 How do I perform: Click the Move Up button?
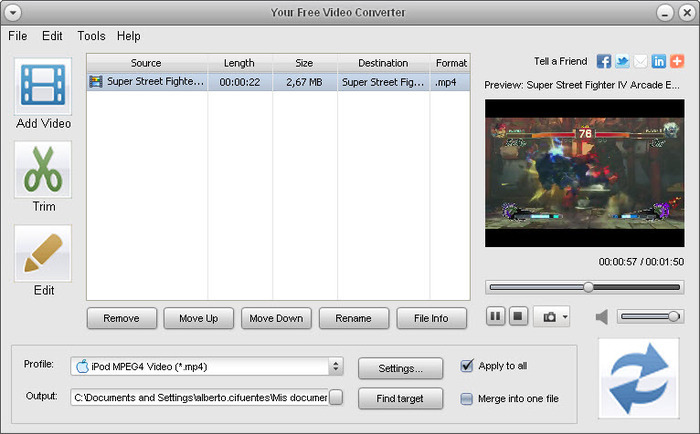coord(199,318)
